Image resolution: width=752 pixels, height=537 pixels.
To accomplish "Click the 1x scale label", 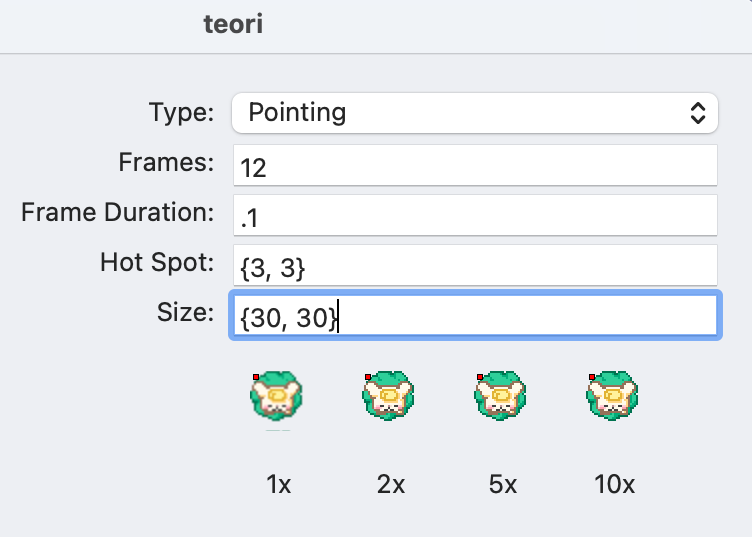I will coord(279,484).
